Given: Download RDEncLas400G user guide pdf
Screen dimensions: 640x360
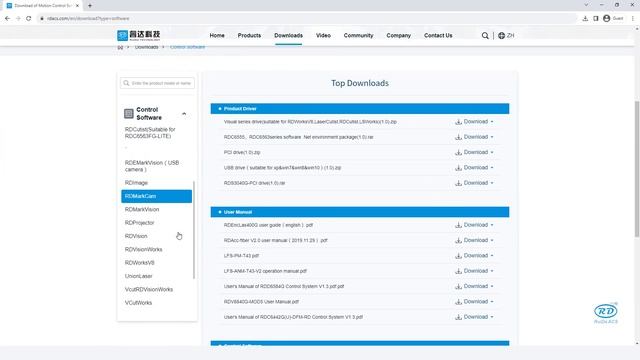Looking at the screenshot, I should point(474,225).
